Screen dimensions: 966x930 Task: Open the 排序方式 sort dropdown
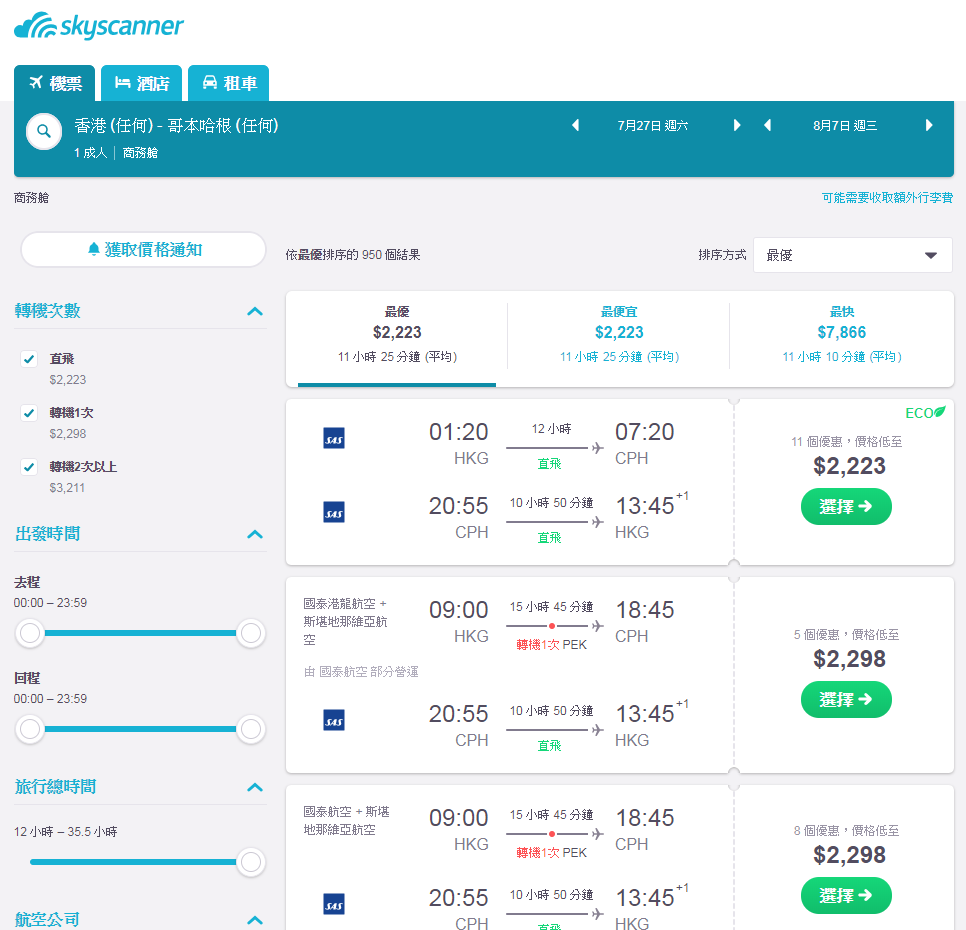[853, 255]
